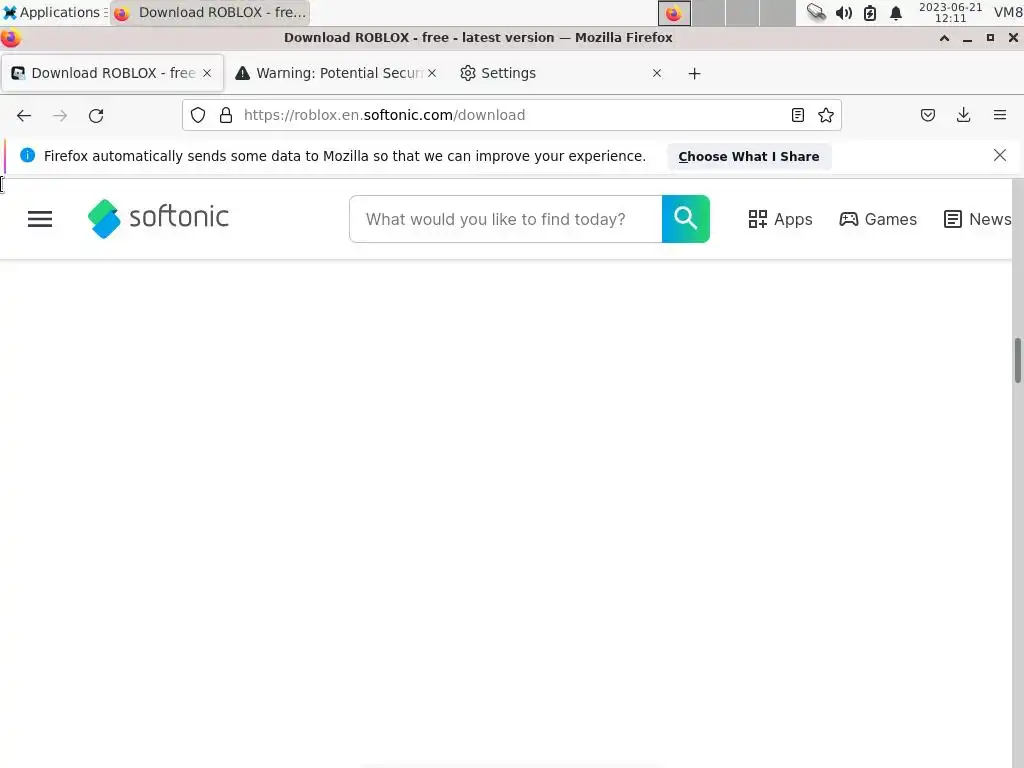Switch to the second workspace

(709, 12)
